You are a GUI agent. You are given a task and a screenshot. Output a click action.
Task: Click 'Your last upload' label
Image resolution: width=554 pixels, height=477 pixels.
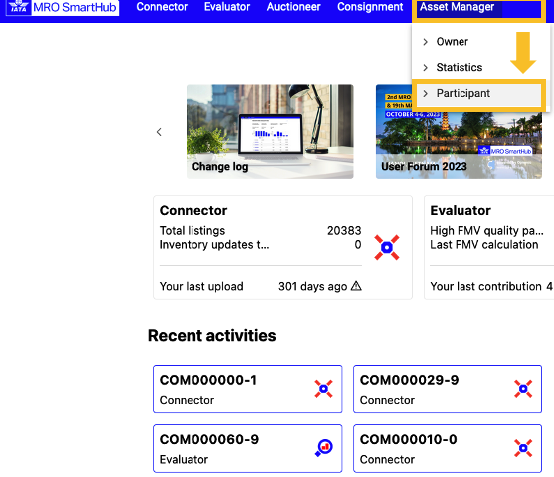pyautogui.click(x=201, y=286)
